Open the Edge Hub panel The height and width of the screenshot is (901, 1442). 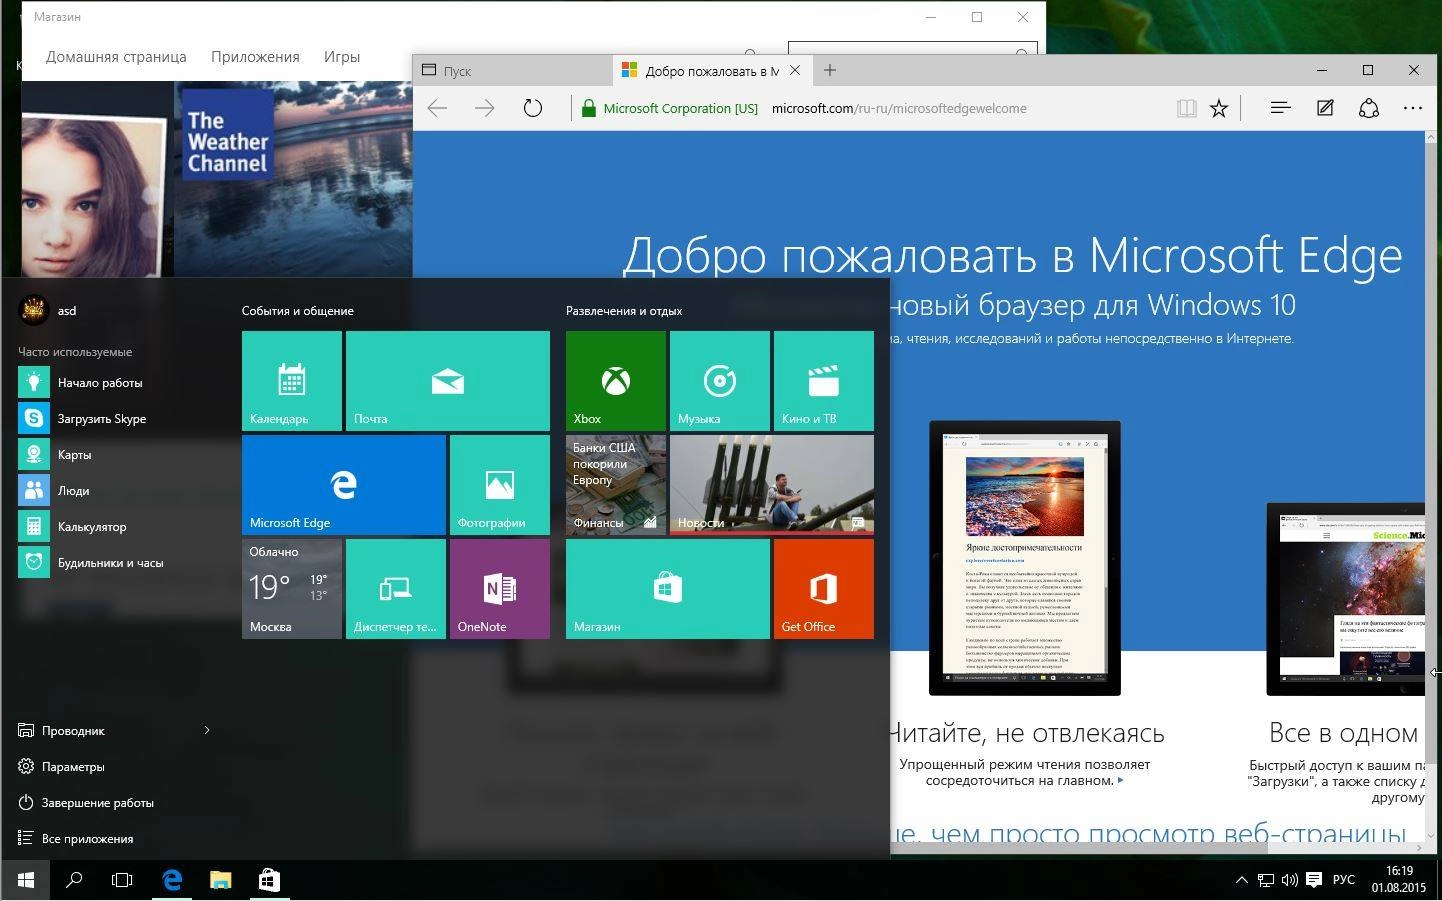[1280, 108]
